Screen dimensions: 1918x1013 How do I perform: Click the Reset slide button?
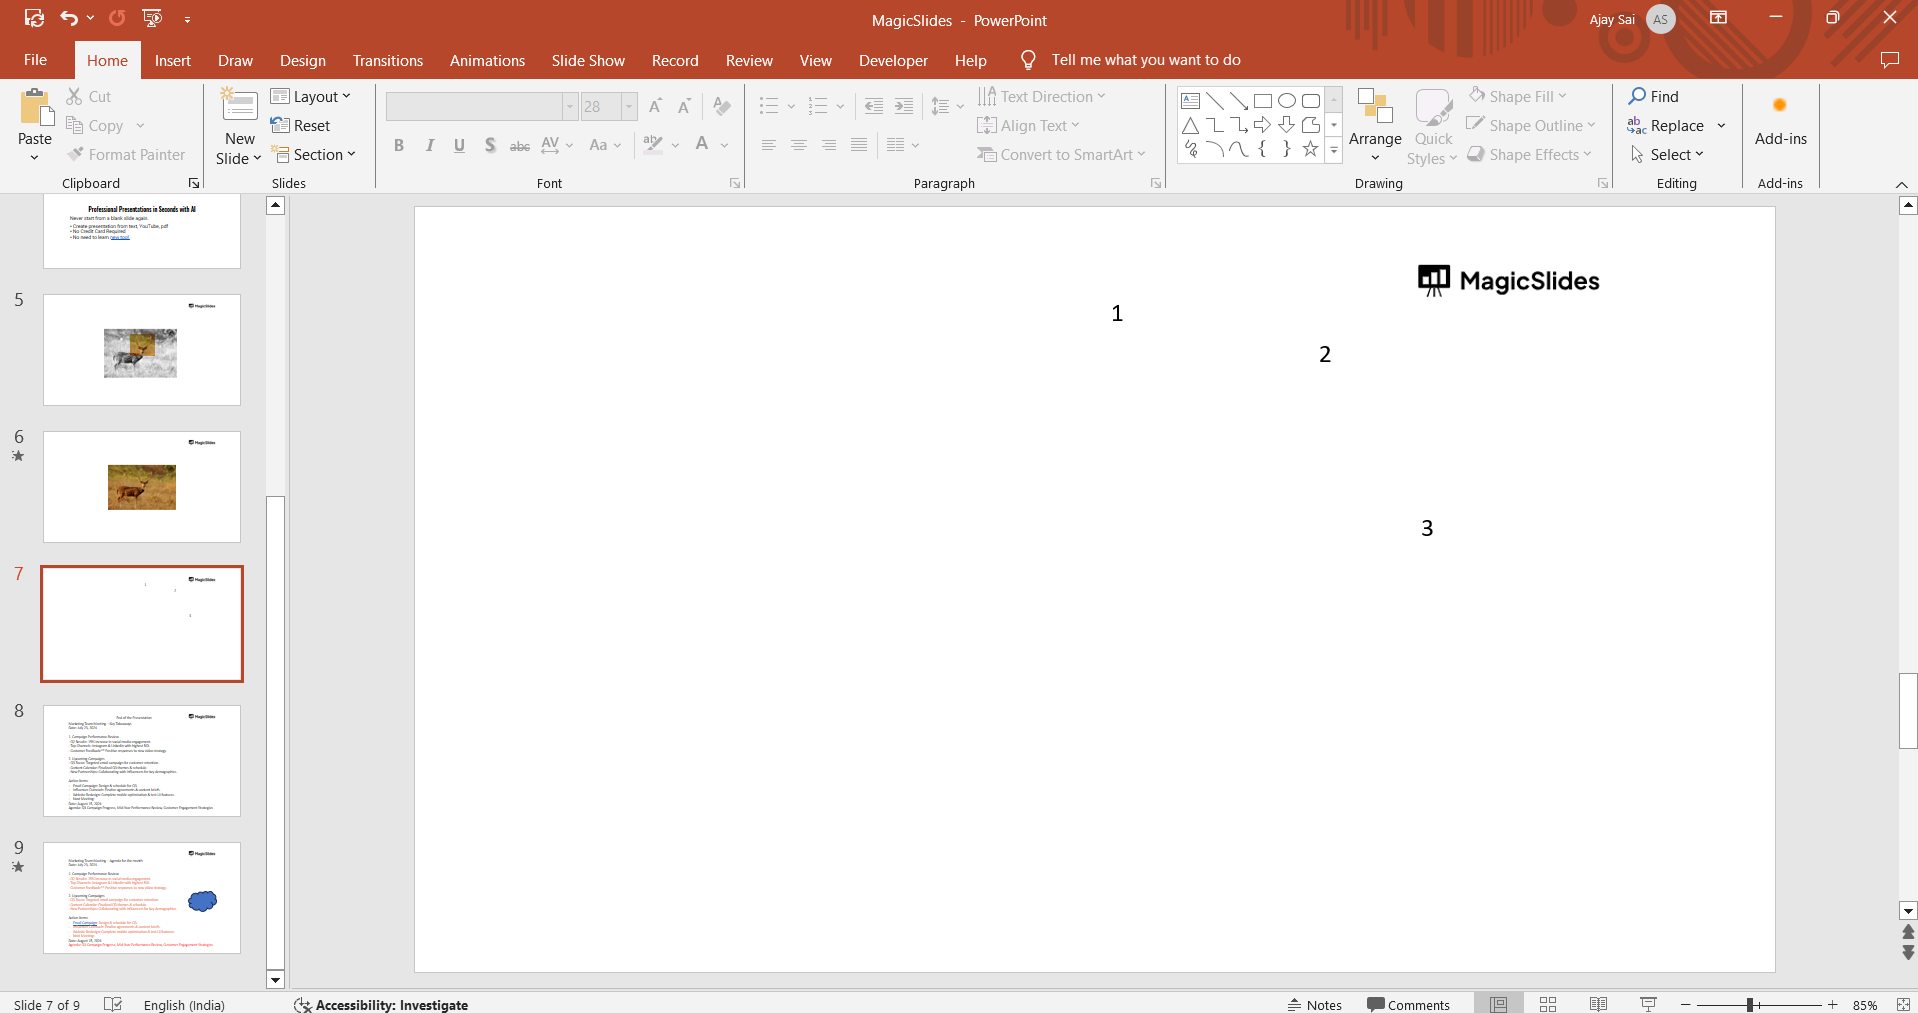(300, 125)
